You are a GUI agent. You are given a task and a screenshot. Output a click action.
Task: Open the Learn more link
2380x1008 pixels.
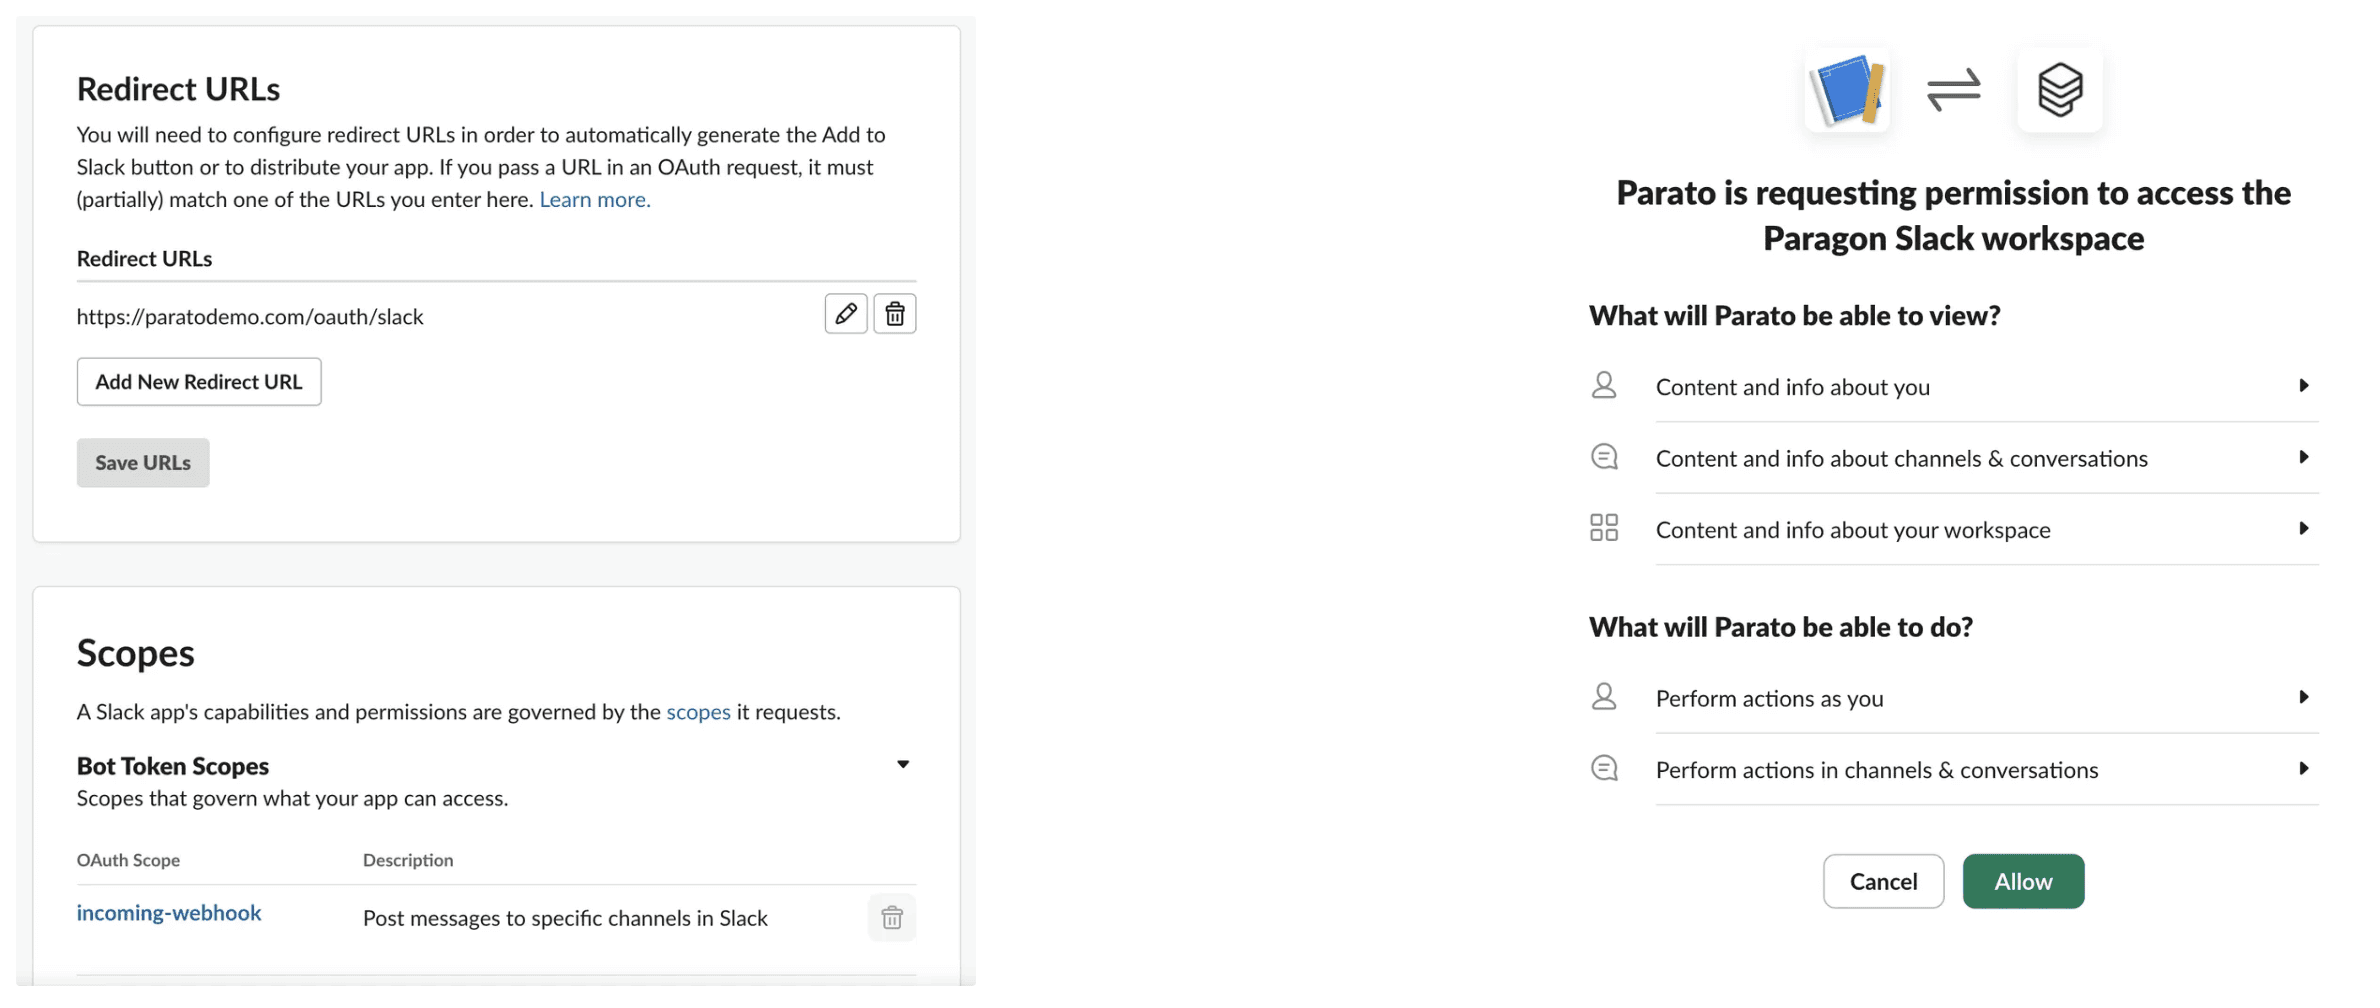tap(595, 199)
